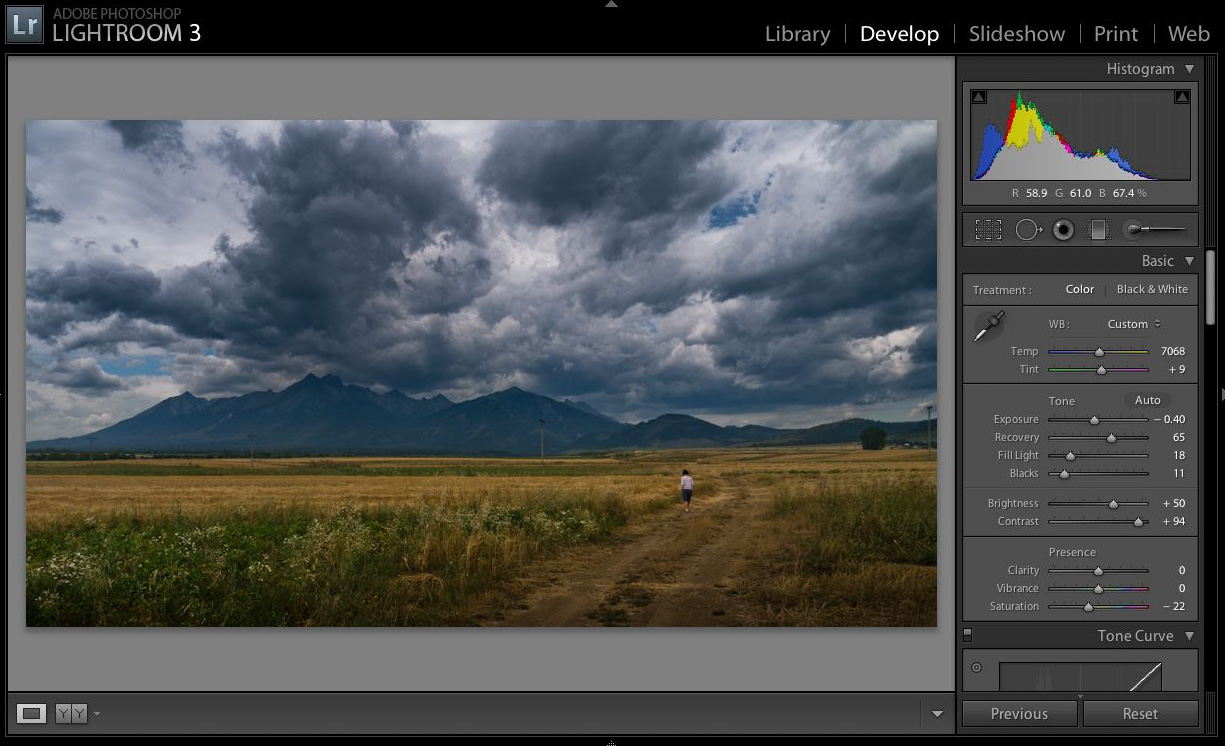Click the Tone Curve panel title
1225x746 pixels.
point(1135,636)
